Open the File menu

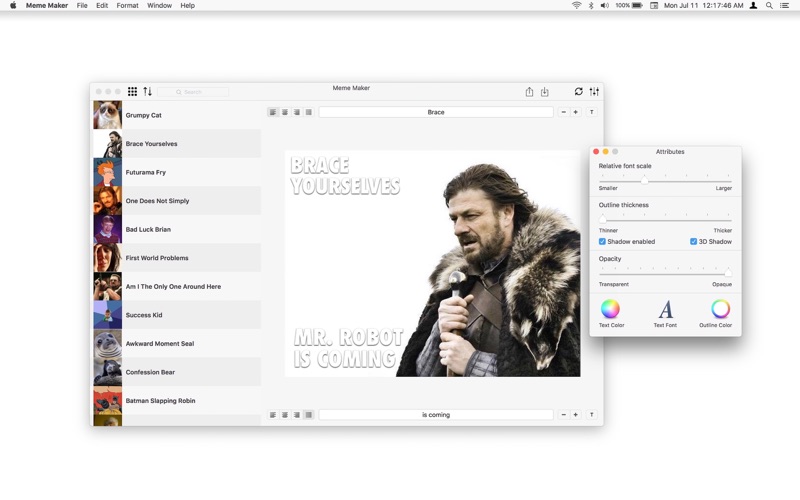coord(82,6)
